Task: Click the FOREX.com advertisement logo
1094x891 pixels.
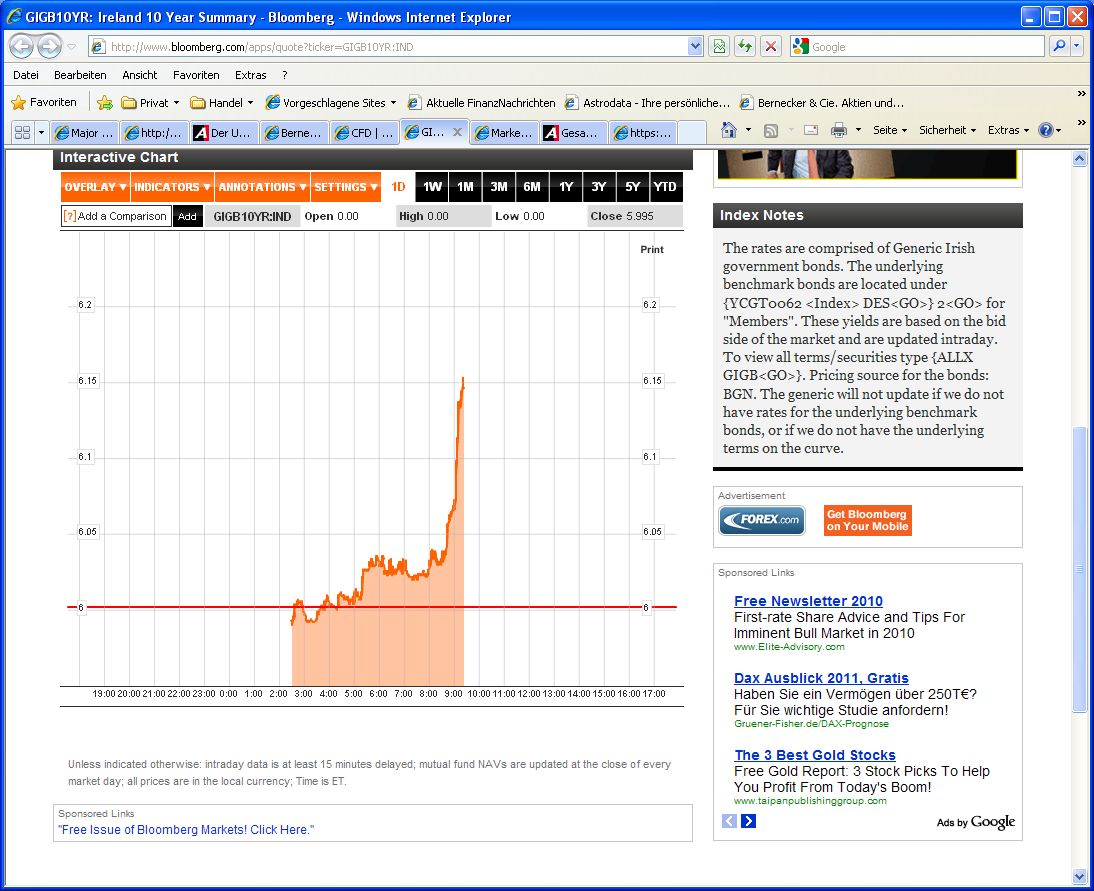Action: [x=762, y=521]
